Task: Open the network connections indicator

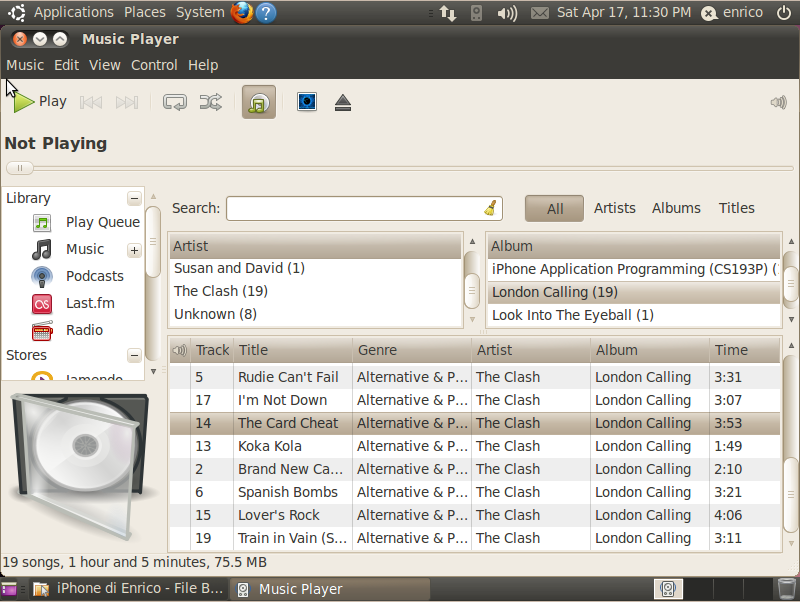Action: 448,13
